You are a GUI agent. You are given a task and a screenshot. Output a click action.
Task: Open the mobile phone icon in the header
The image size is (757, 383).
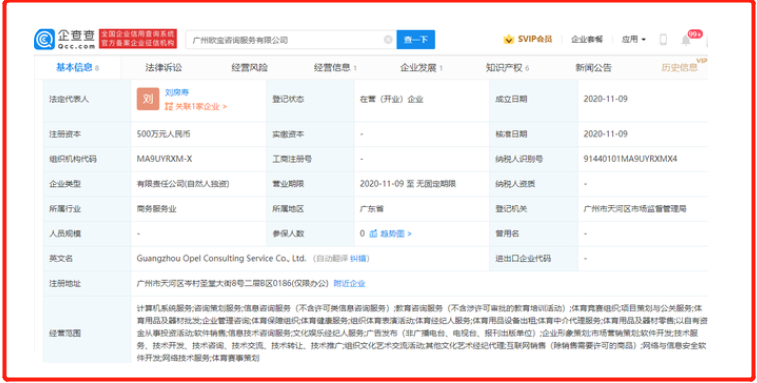tap(663, 40)
